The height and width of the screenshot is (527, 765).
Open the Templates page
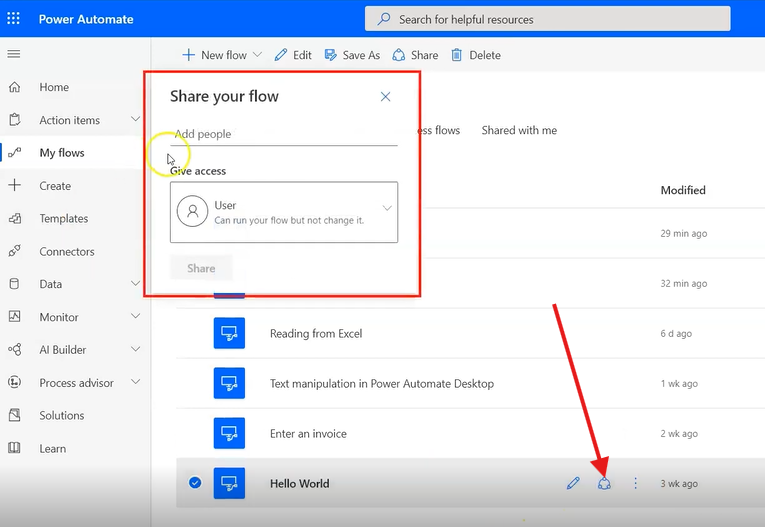point(64,219)
